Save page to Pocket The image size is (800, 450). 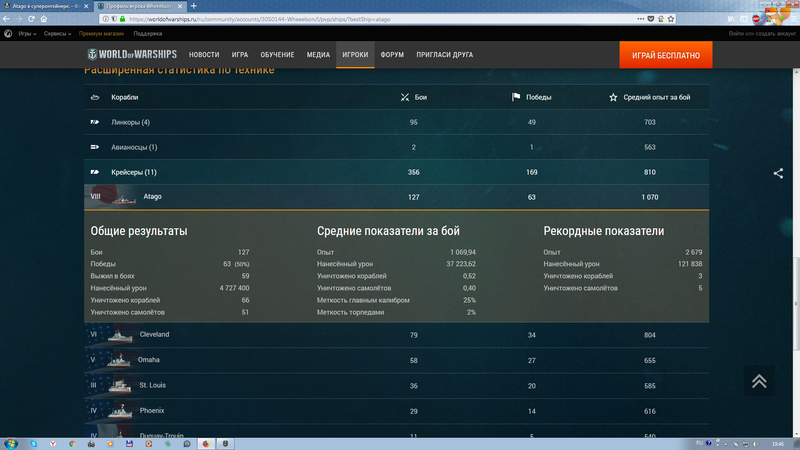coord(651,19)
